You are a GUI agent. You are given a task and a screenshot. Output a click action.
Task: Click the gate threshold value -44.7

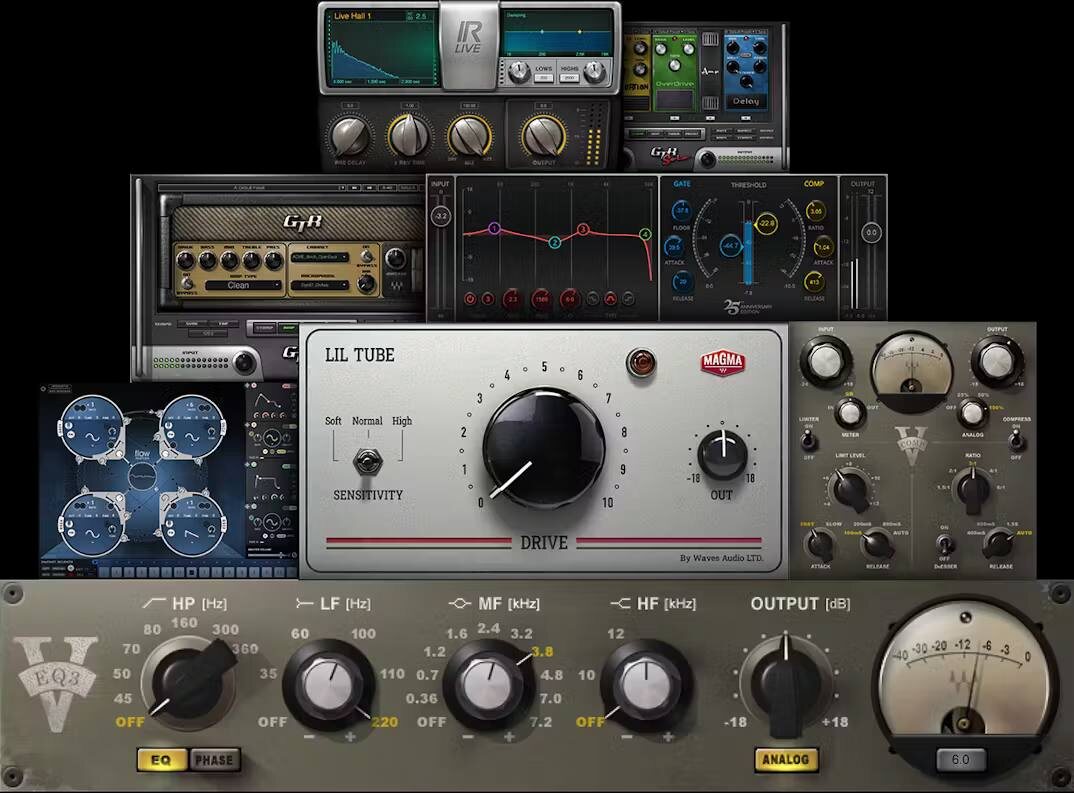tap(730, 245)
